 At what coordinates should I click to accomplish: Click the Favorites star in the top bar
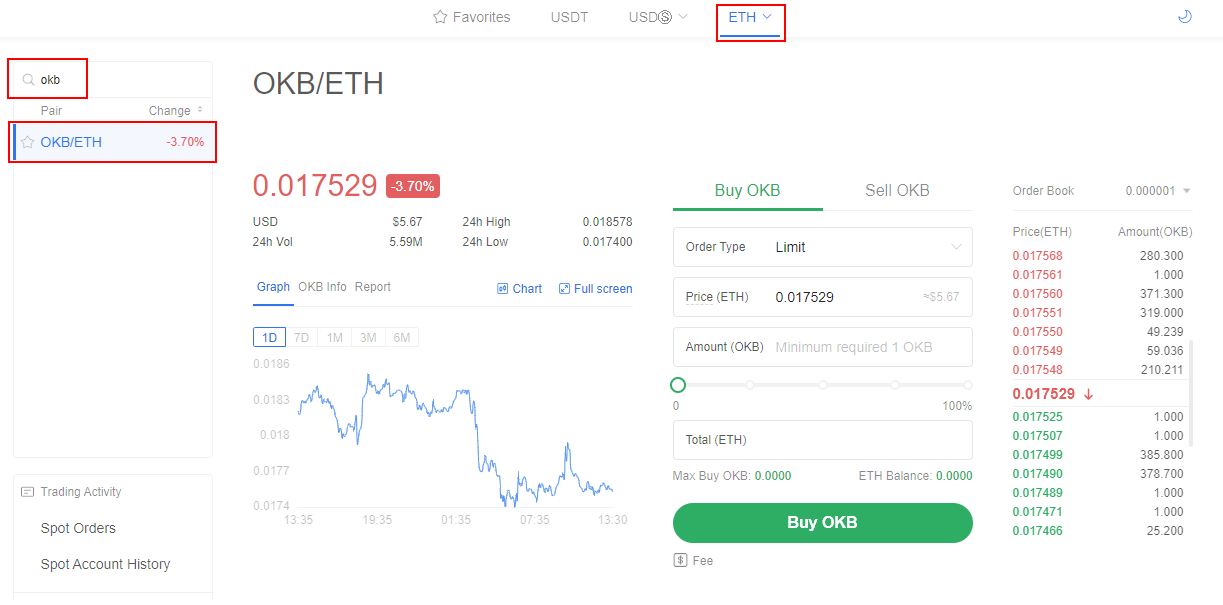click(x=438, y=17)
